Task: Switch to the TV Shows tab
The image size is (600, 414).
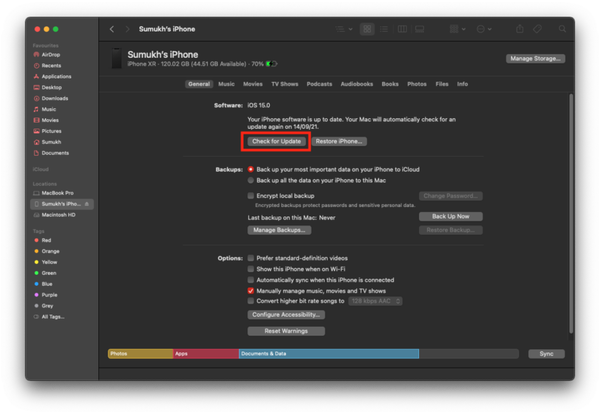Action: pyautogui.click(x=285, y=84)
